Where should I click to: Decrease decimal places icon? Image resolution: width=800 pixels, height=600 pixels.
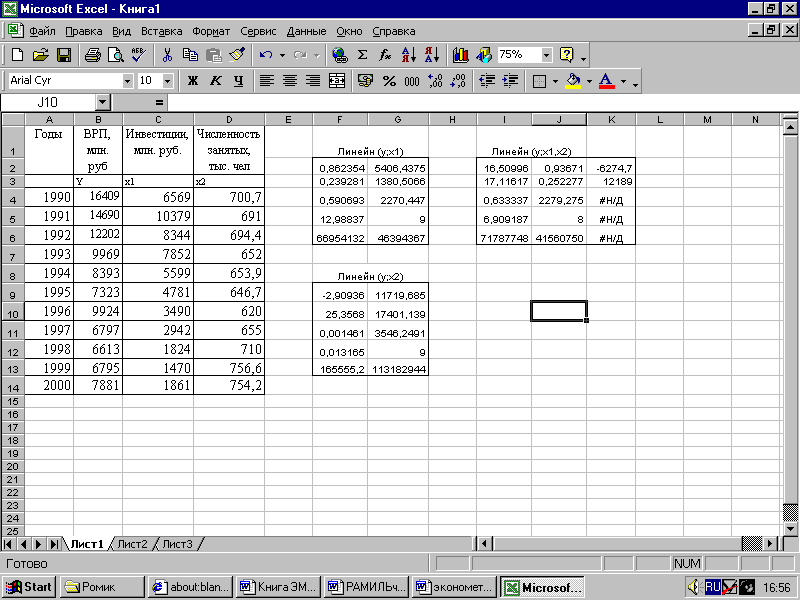point(458,81)
